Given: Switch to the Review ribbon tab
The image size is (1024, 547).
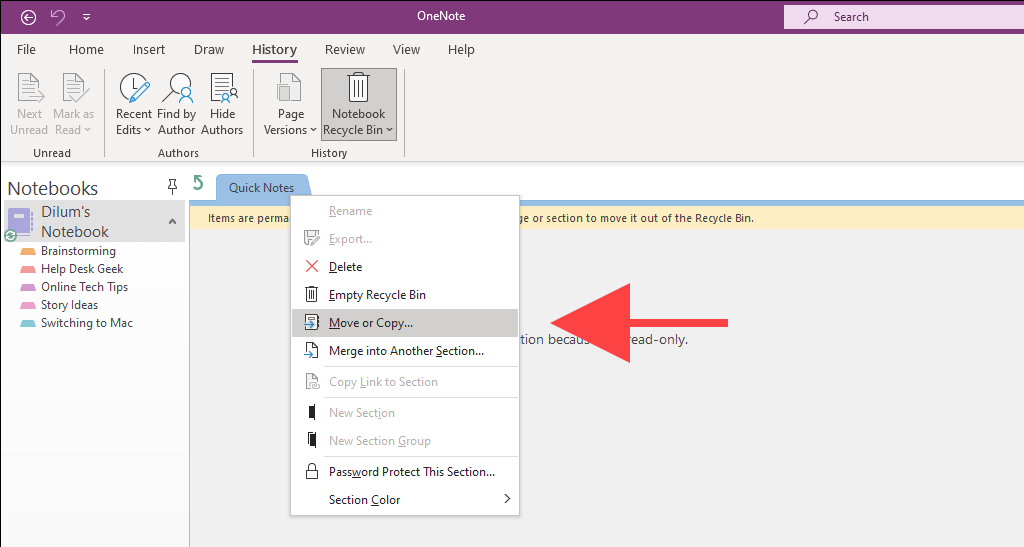Looking at the screenshot, I should tap(345, 50).
